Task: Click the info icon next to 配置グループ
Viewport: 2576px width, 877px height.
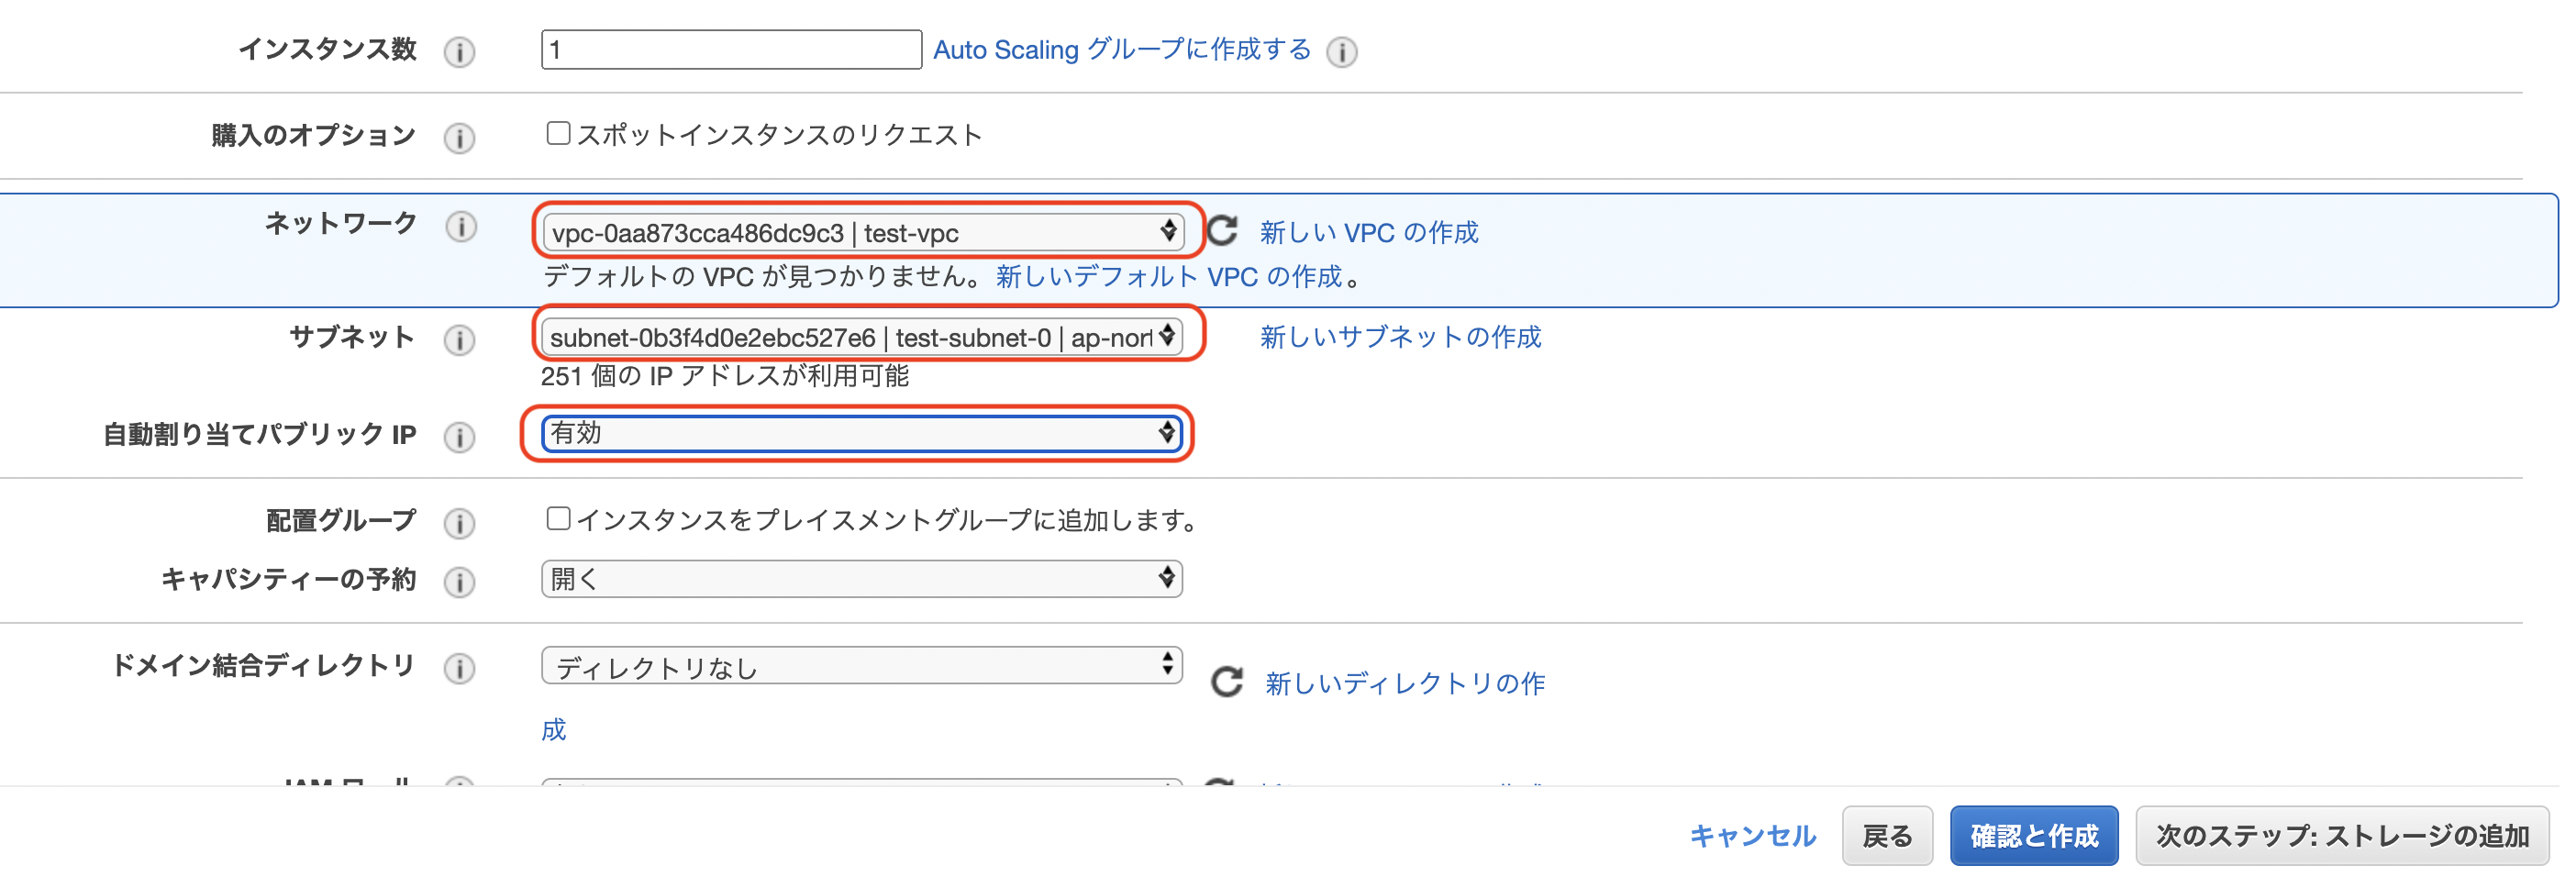Action: pyautogui.click(x=460, y=521)
